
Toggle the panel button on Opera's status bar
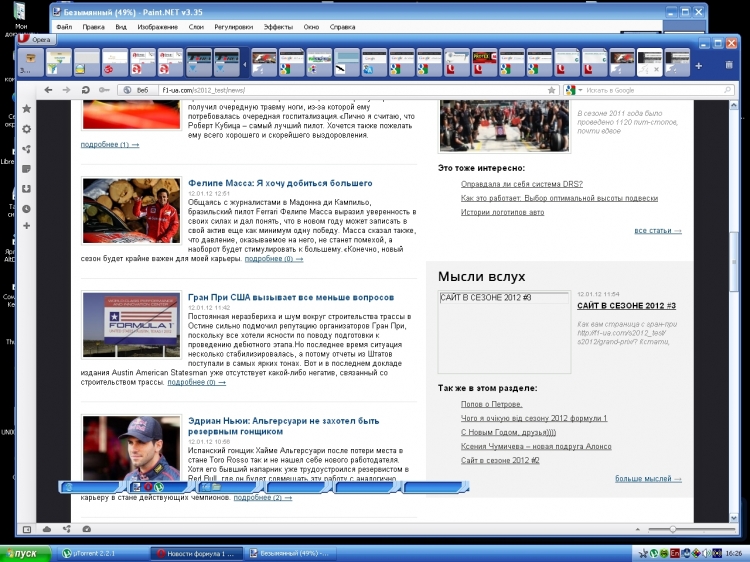point(27,529)
